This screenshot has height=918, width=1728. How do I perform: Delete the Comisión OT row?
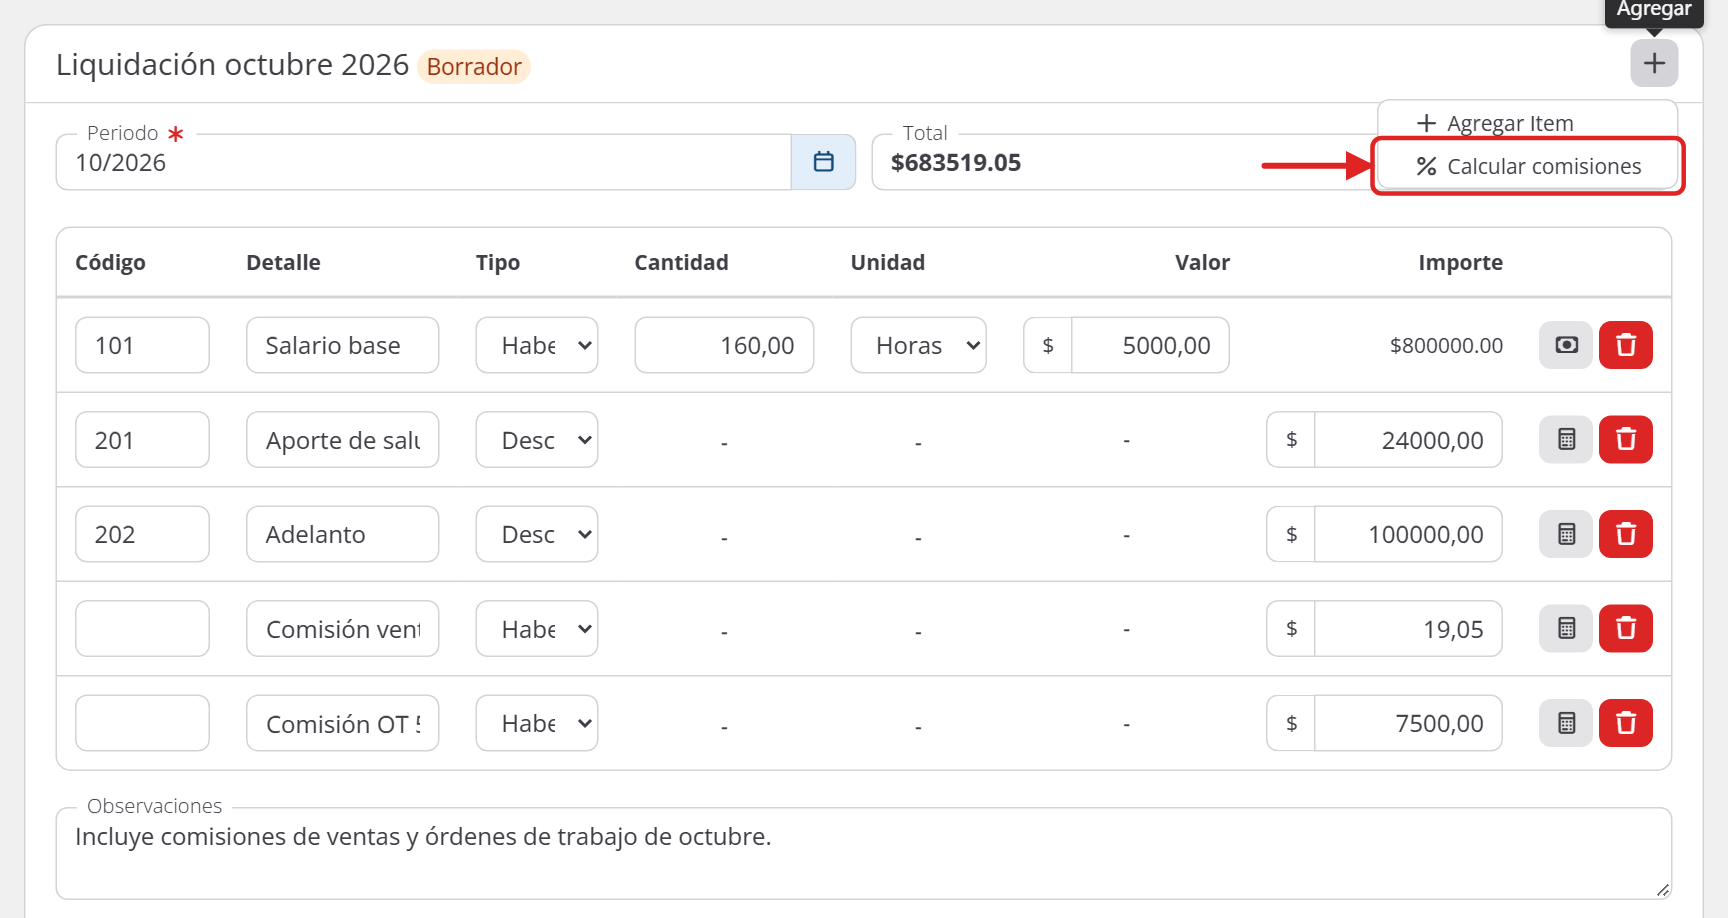[x=1625, y=723]
